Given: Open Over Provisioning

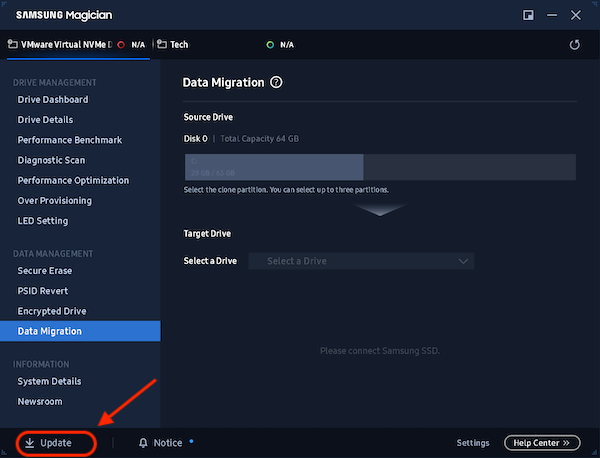Looking at the screenshot, I should click(x=55, y=200).
